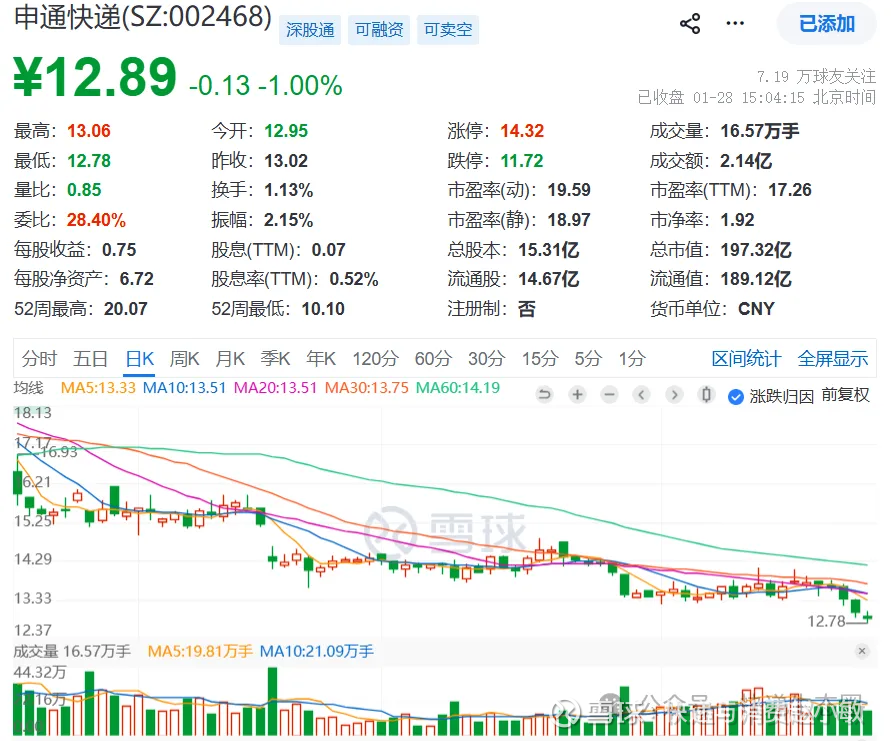Click the 成交额 value 2.14亿
Screen dimensions: 891x741
[x=746, y=161]
